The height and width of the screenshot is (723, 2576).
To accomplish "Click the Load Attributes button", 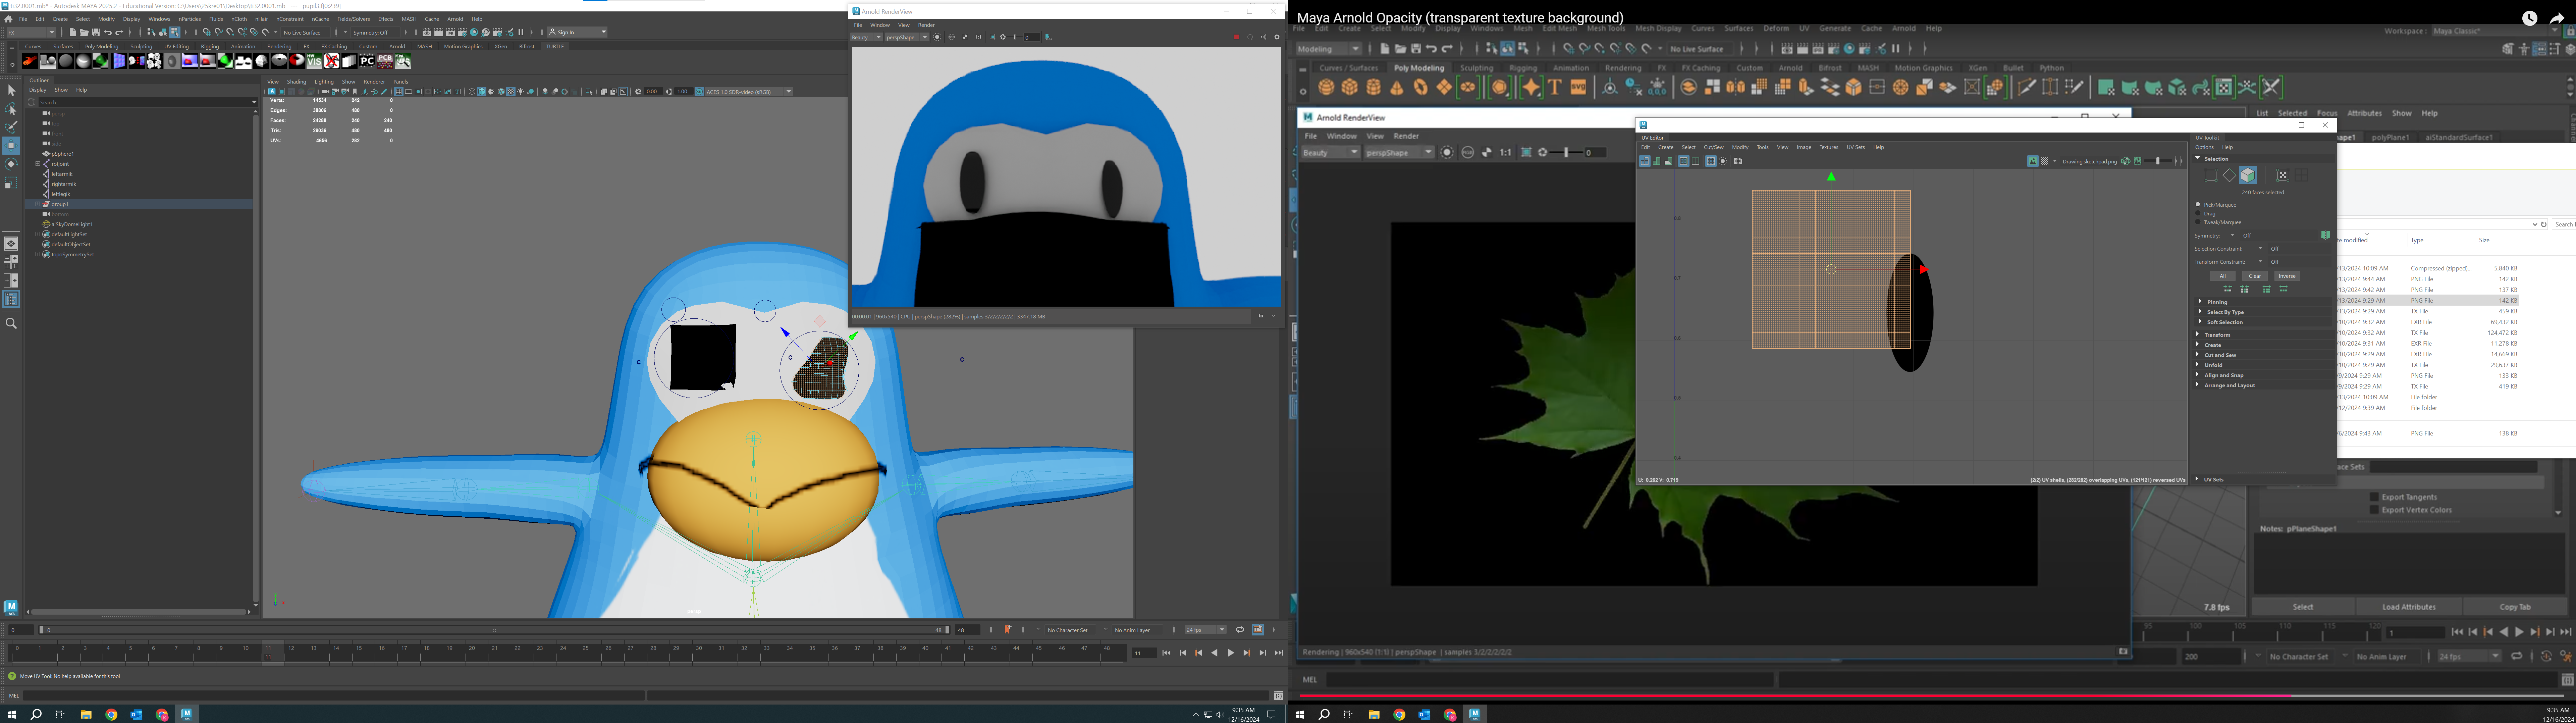I will coord(2409,607).
